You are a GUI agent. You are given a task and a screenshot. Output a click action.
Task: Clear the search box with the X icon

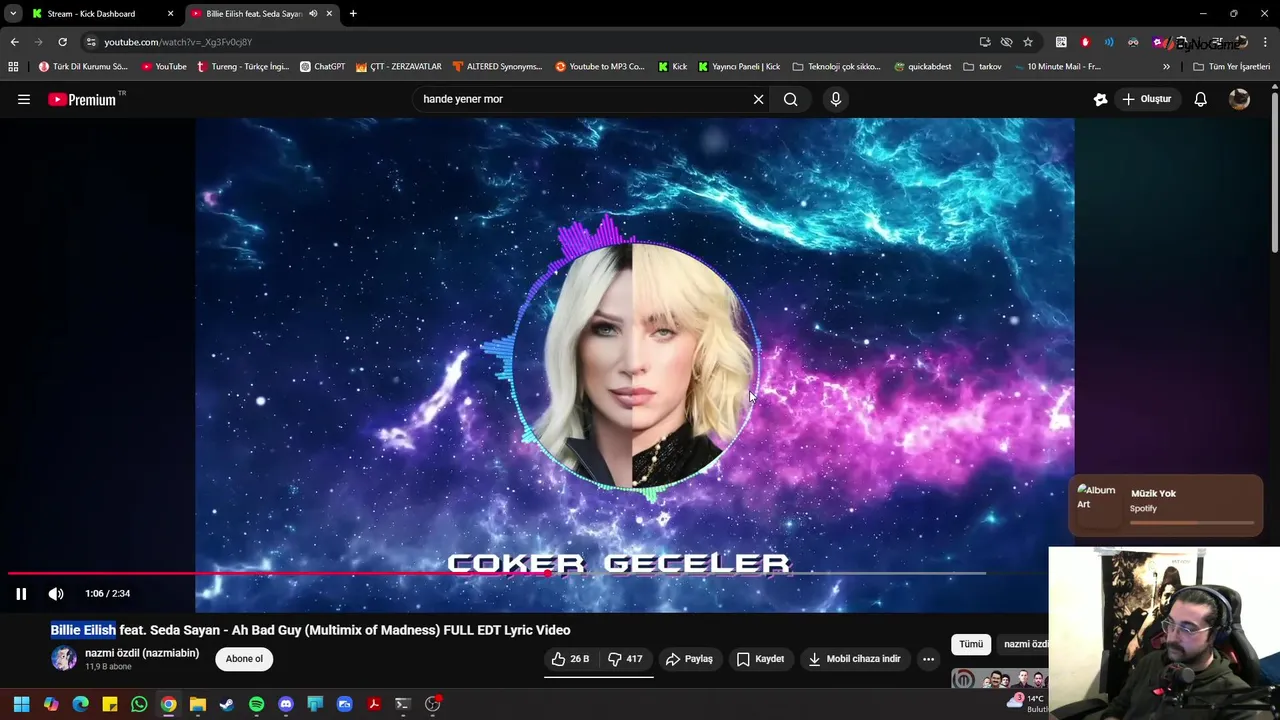(x=758, y=99)
